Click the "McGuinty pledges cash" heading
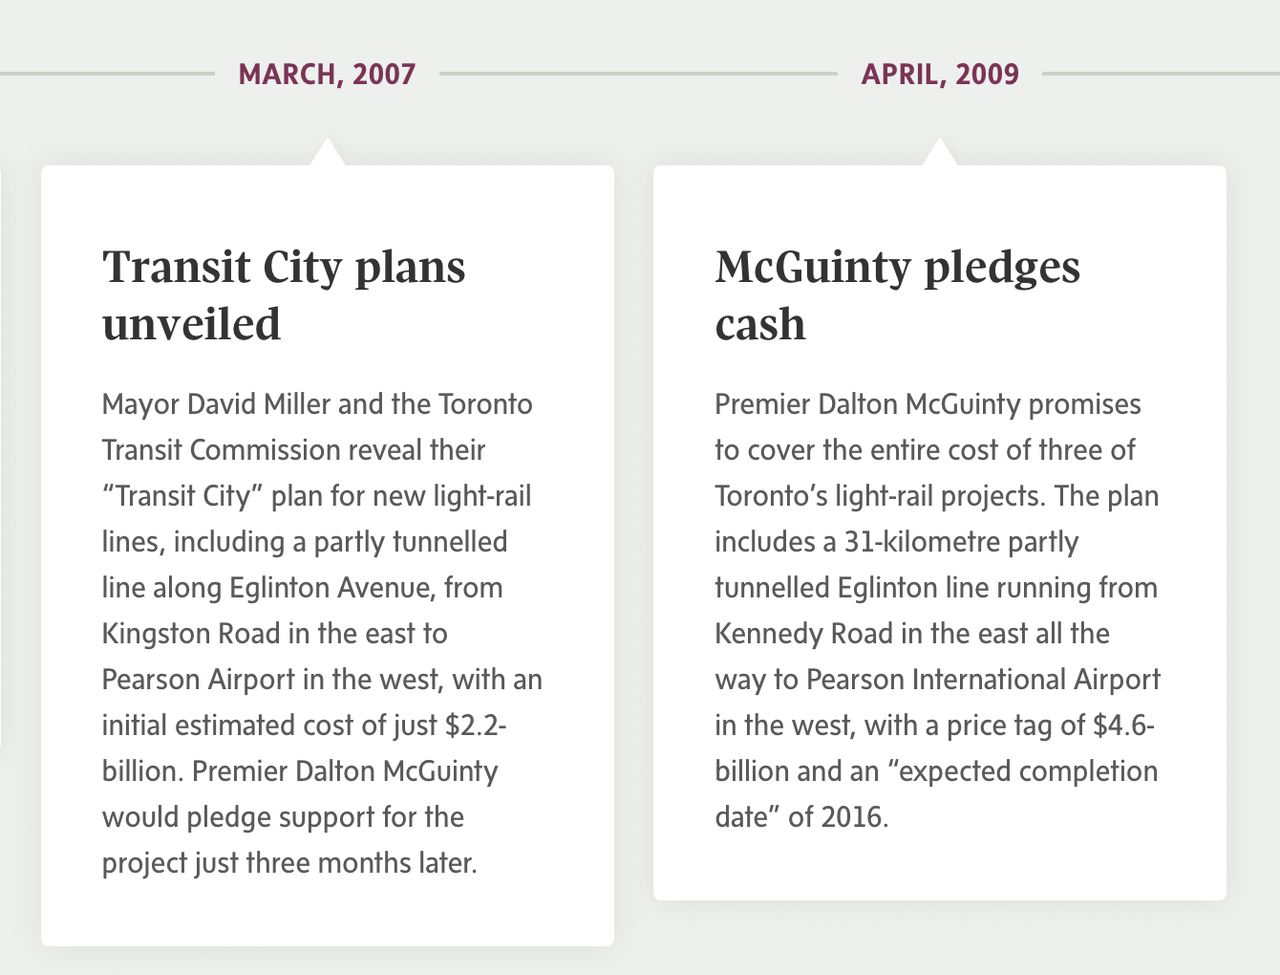Viewport: 1280px width, 975px height. (897, 295)
